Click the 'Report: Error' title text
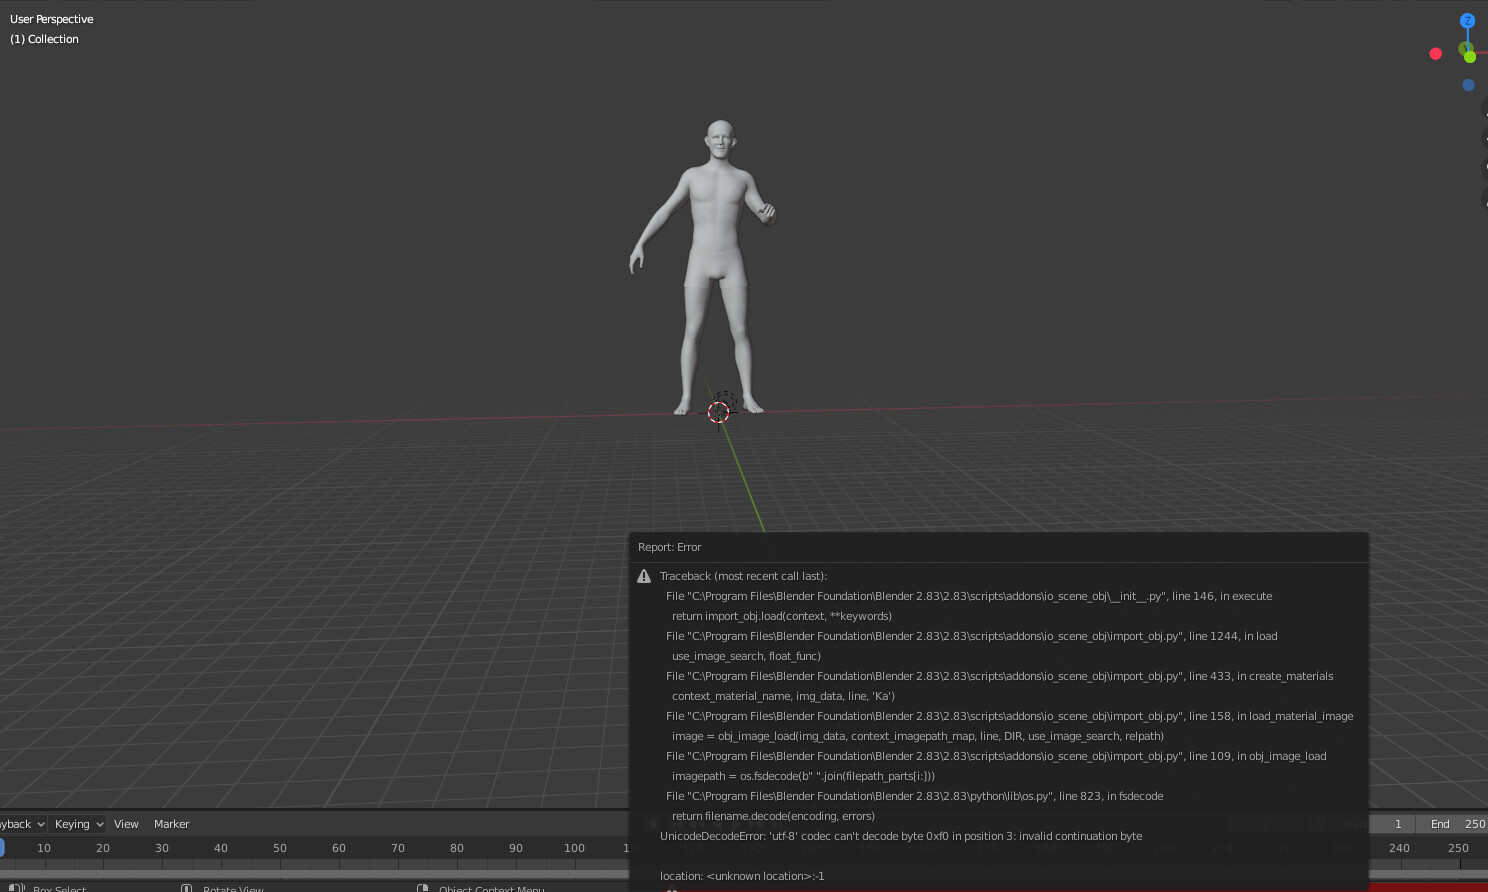 point(669,547)
